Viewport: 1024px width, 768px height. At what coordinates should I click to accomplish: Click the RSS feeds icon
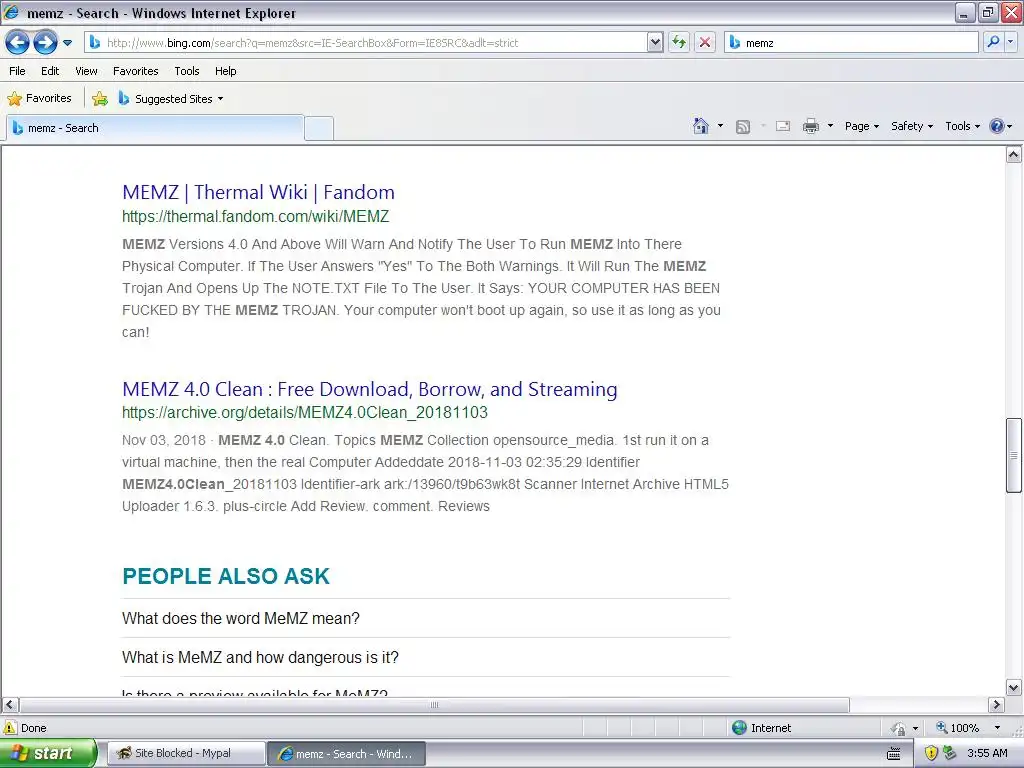coord(743,127)
